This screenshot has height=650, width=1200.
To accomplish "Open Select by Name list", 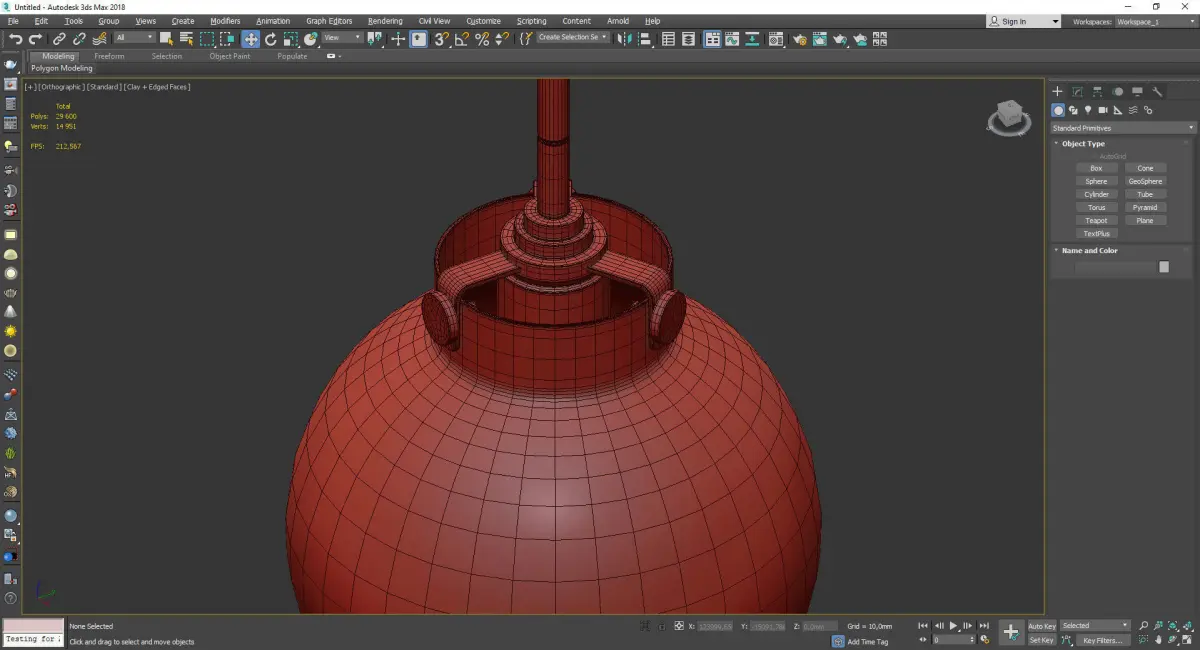I will point(186,39).
